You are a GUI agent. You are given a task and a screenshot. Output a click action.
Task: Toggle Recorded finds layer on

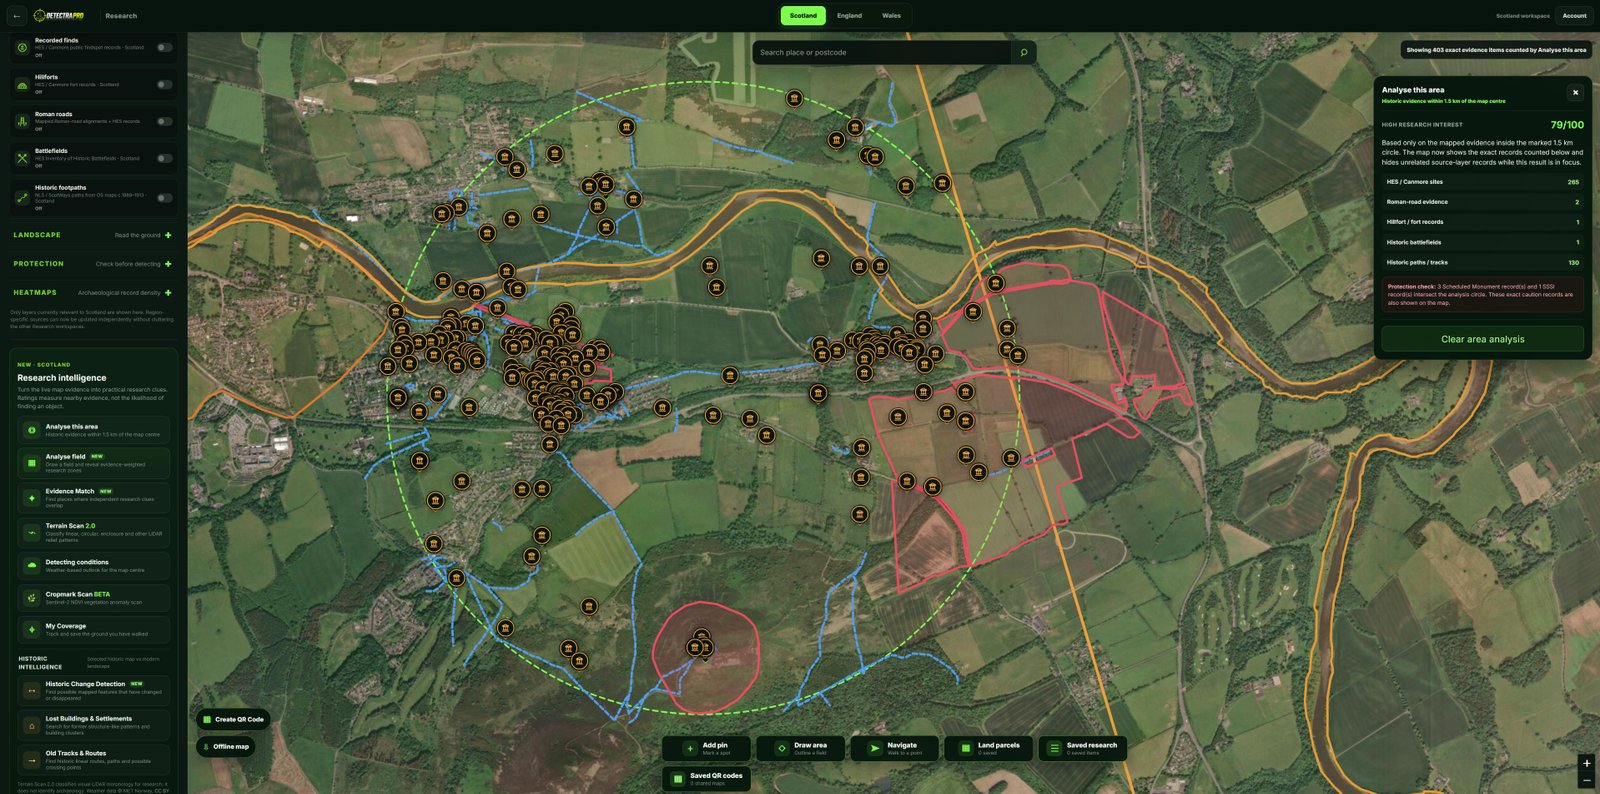[164, 47]
